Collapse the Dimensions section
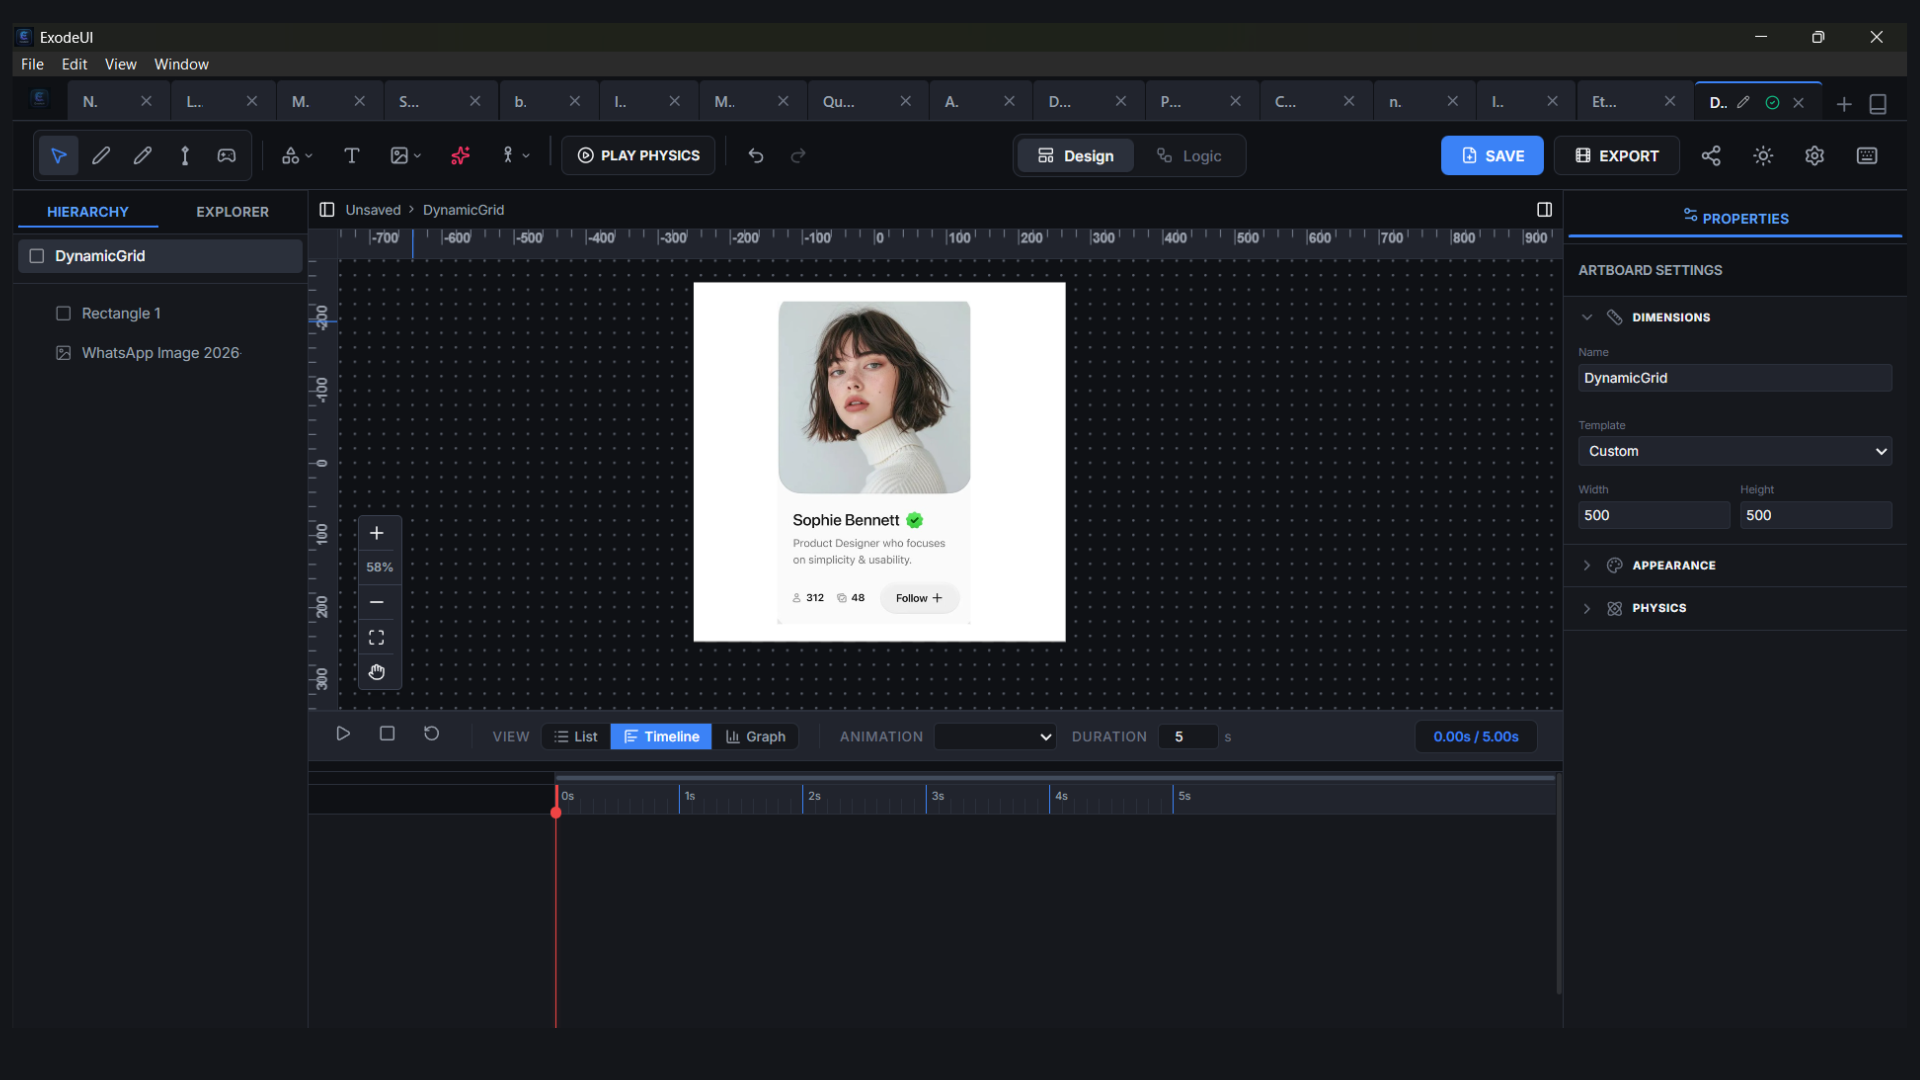The height and width of the screenshot is (1080, 1920). pos(1587,316)
